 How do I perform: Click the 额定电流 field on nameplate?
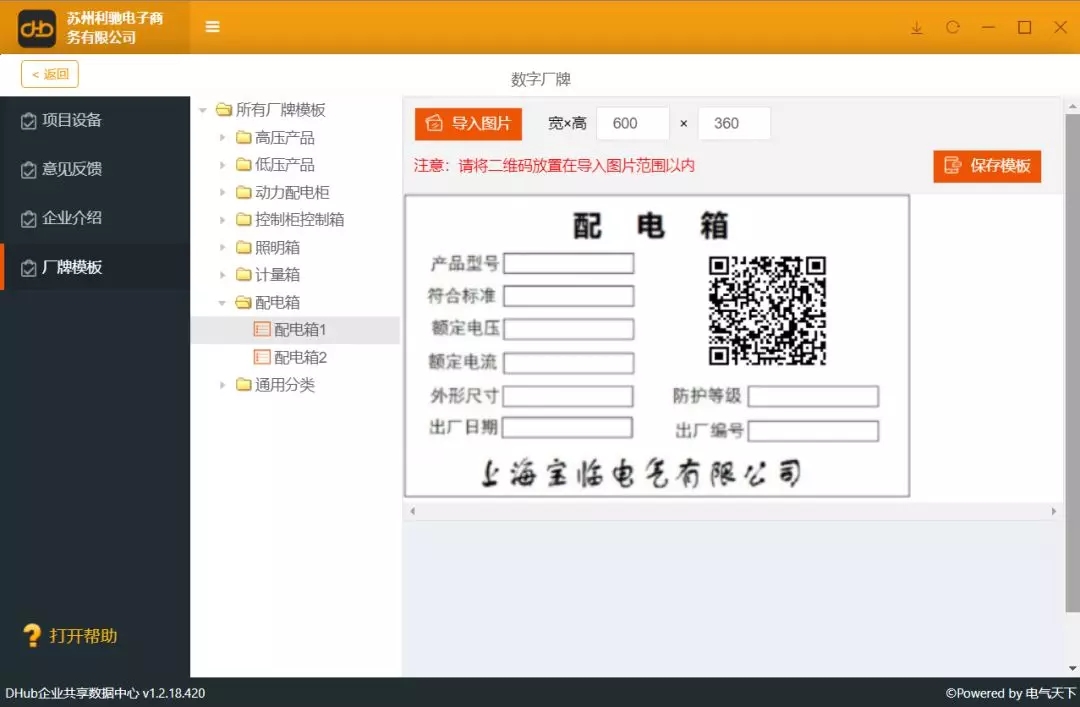pos(569,362)
